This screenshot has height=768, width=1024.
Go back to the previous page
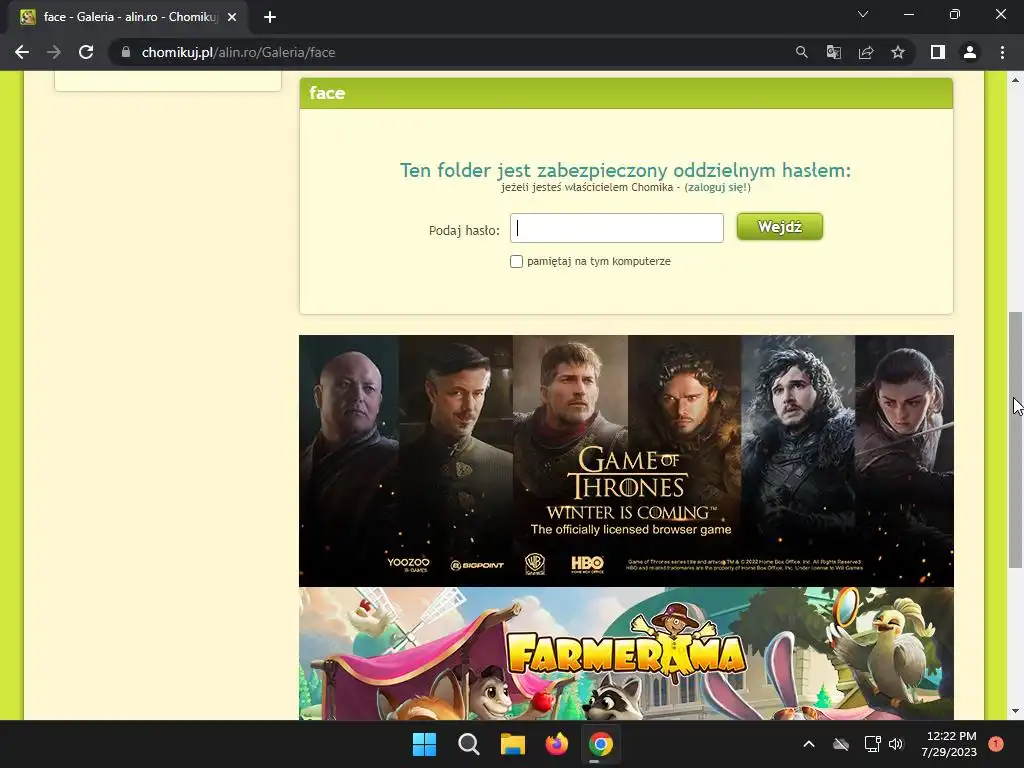point(22,52)
